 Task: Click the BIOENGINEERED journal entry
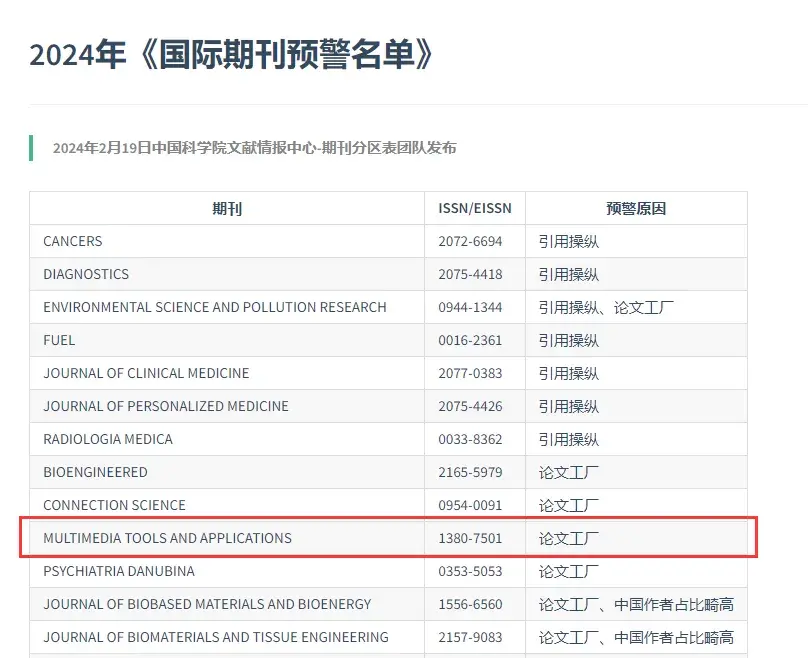pos(94,472)
